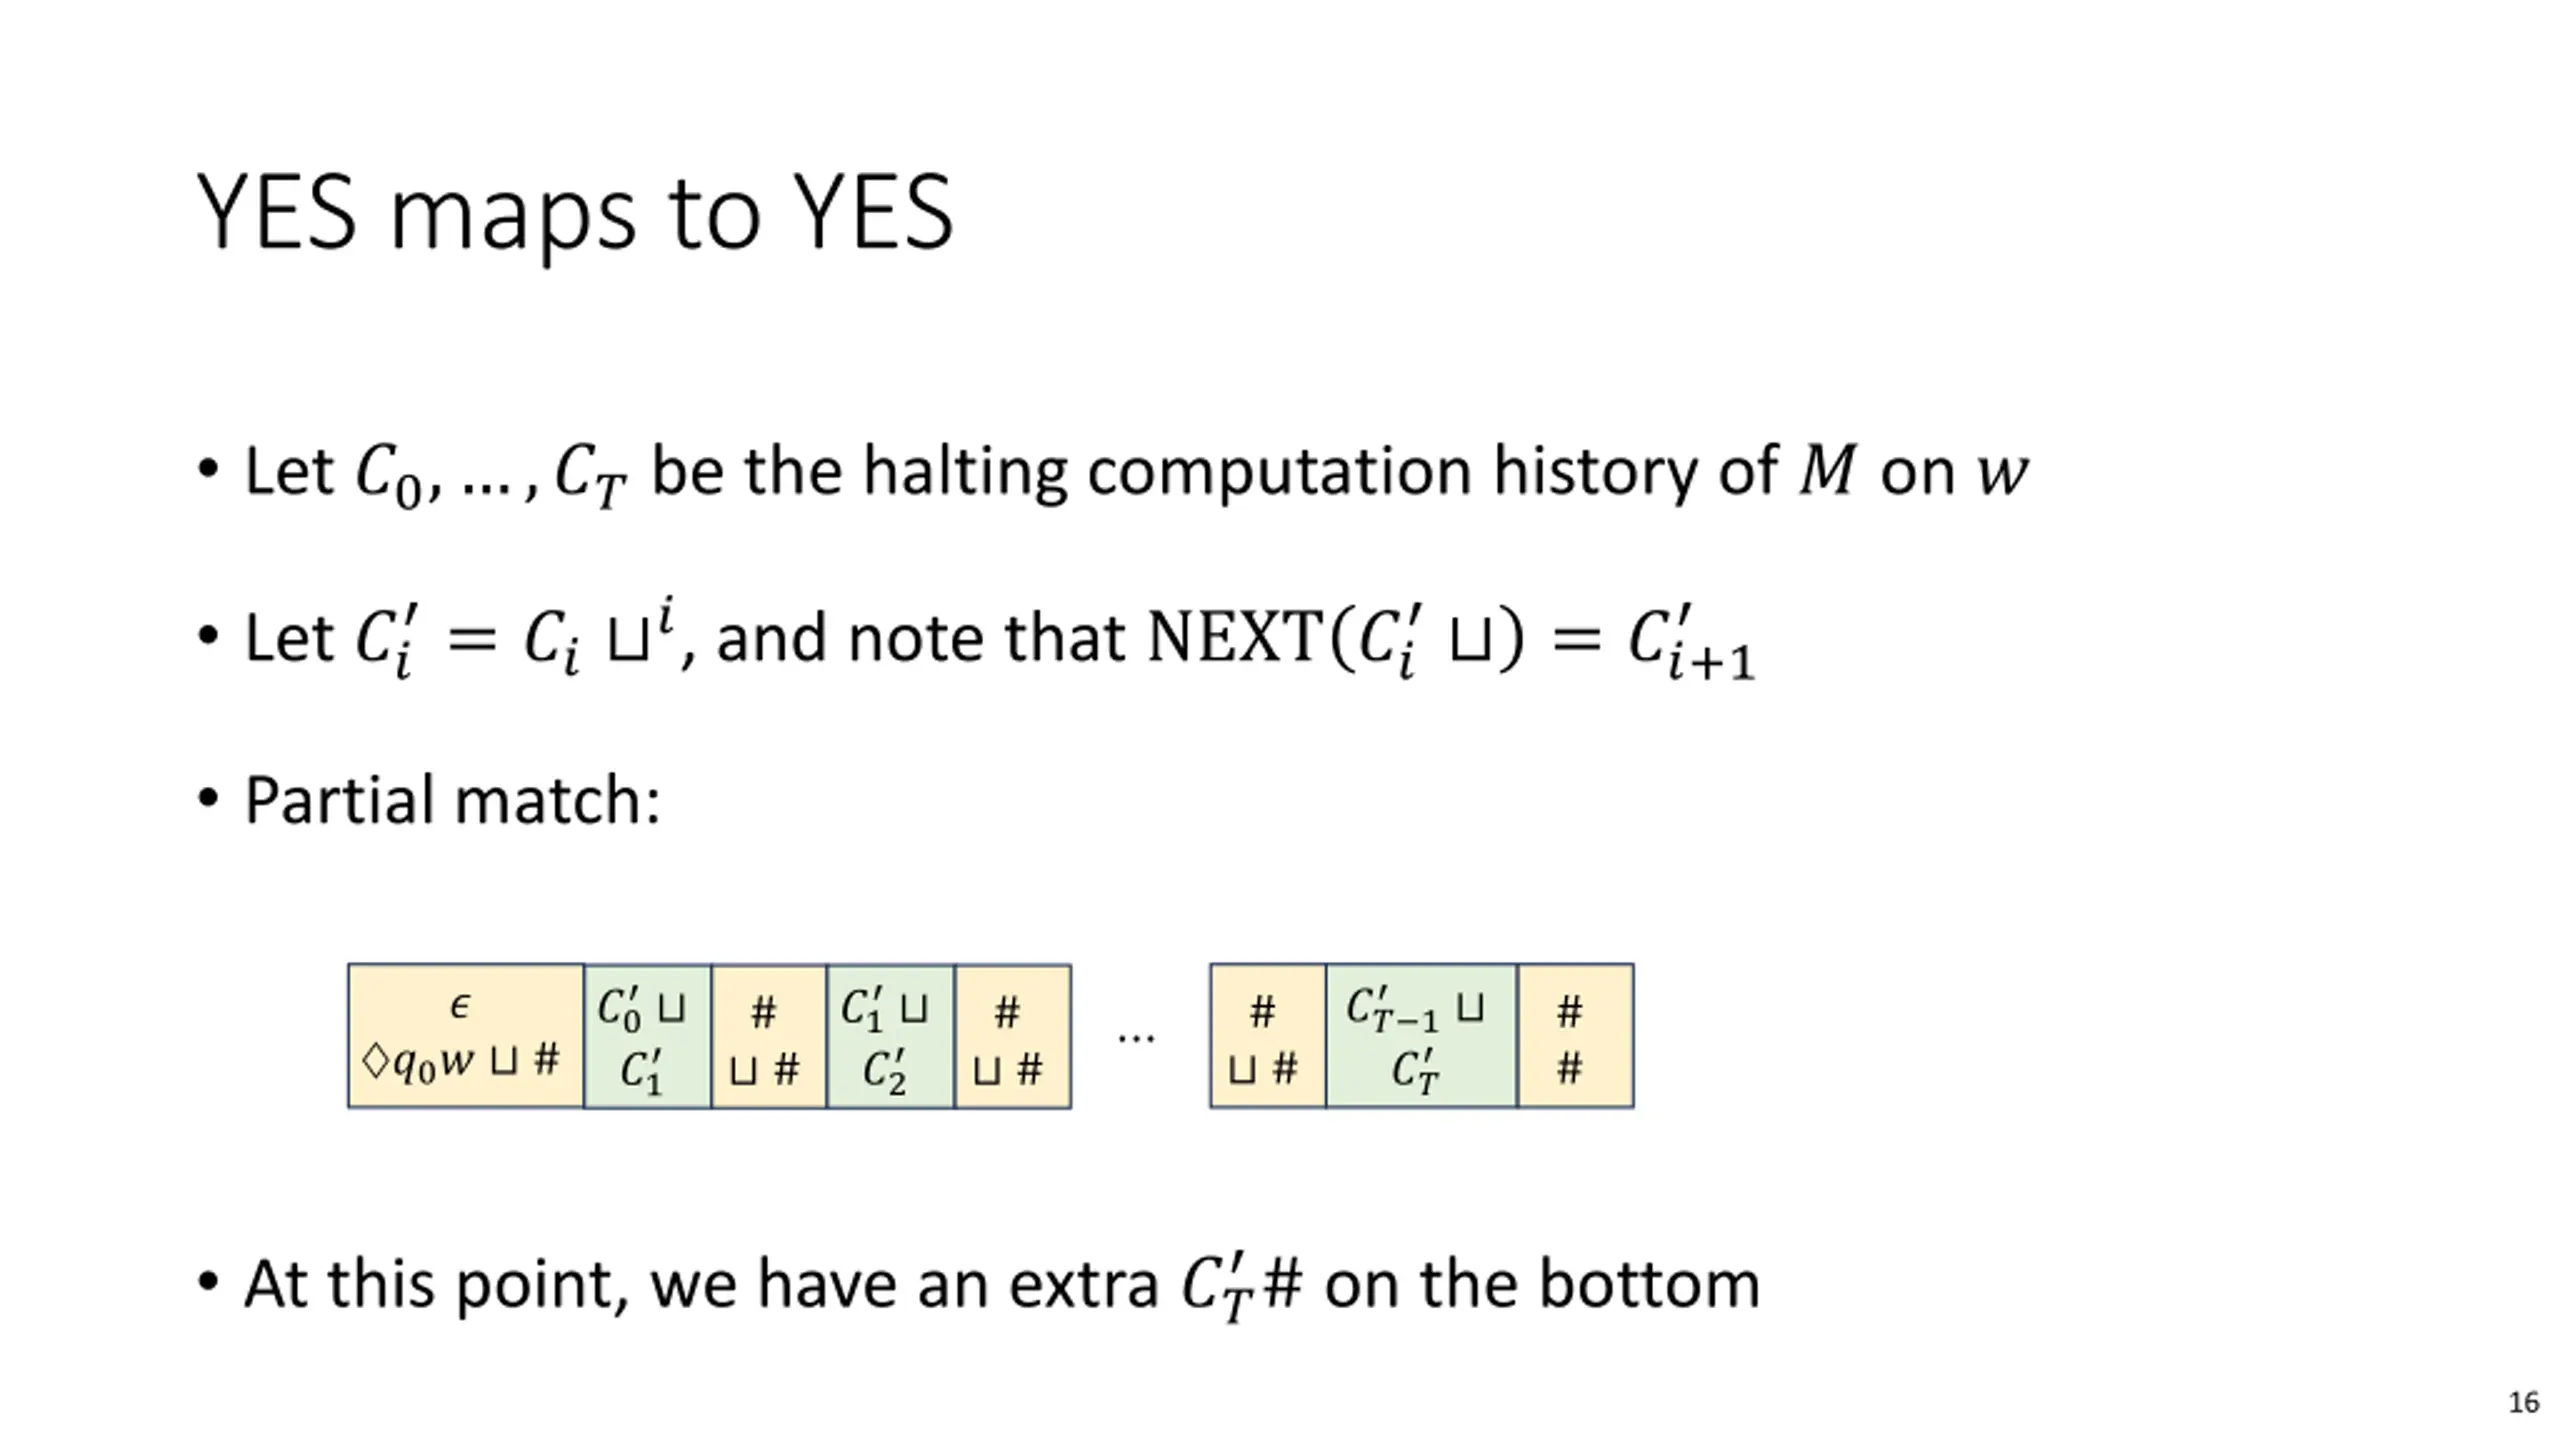Click the word NEXT in the second bullet
The image size is (2560, 1440).
[x=1236, y=637]
